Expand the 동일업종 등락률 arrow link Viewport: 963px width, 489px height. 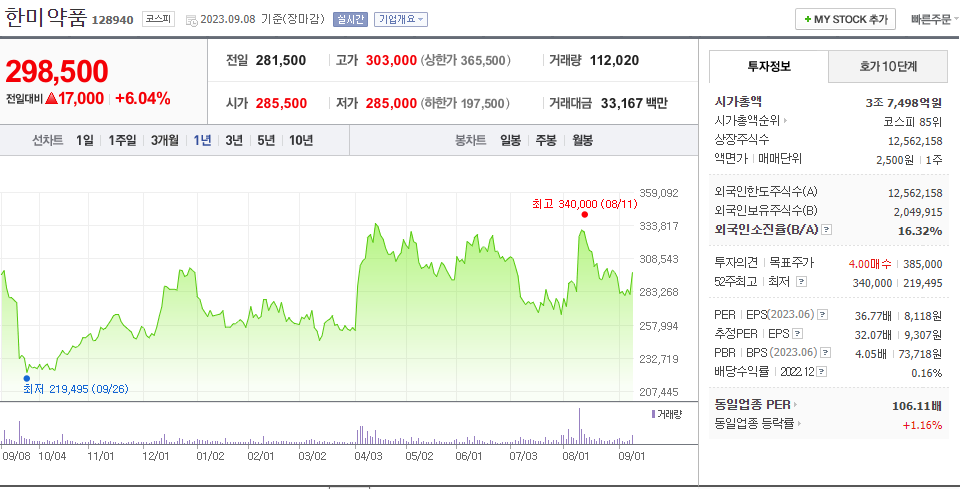point(758,424)
